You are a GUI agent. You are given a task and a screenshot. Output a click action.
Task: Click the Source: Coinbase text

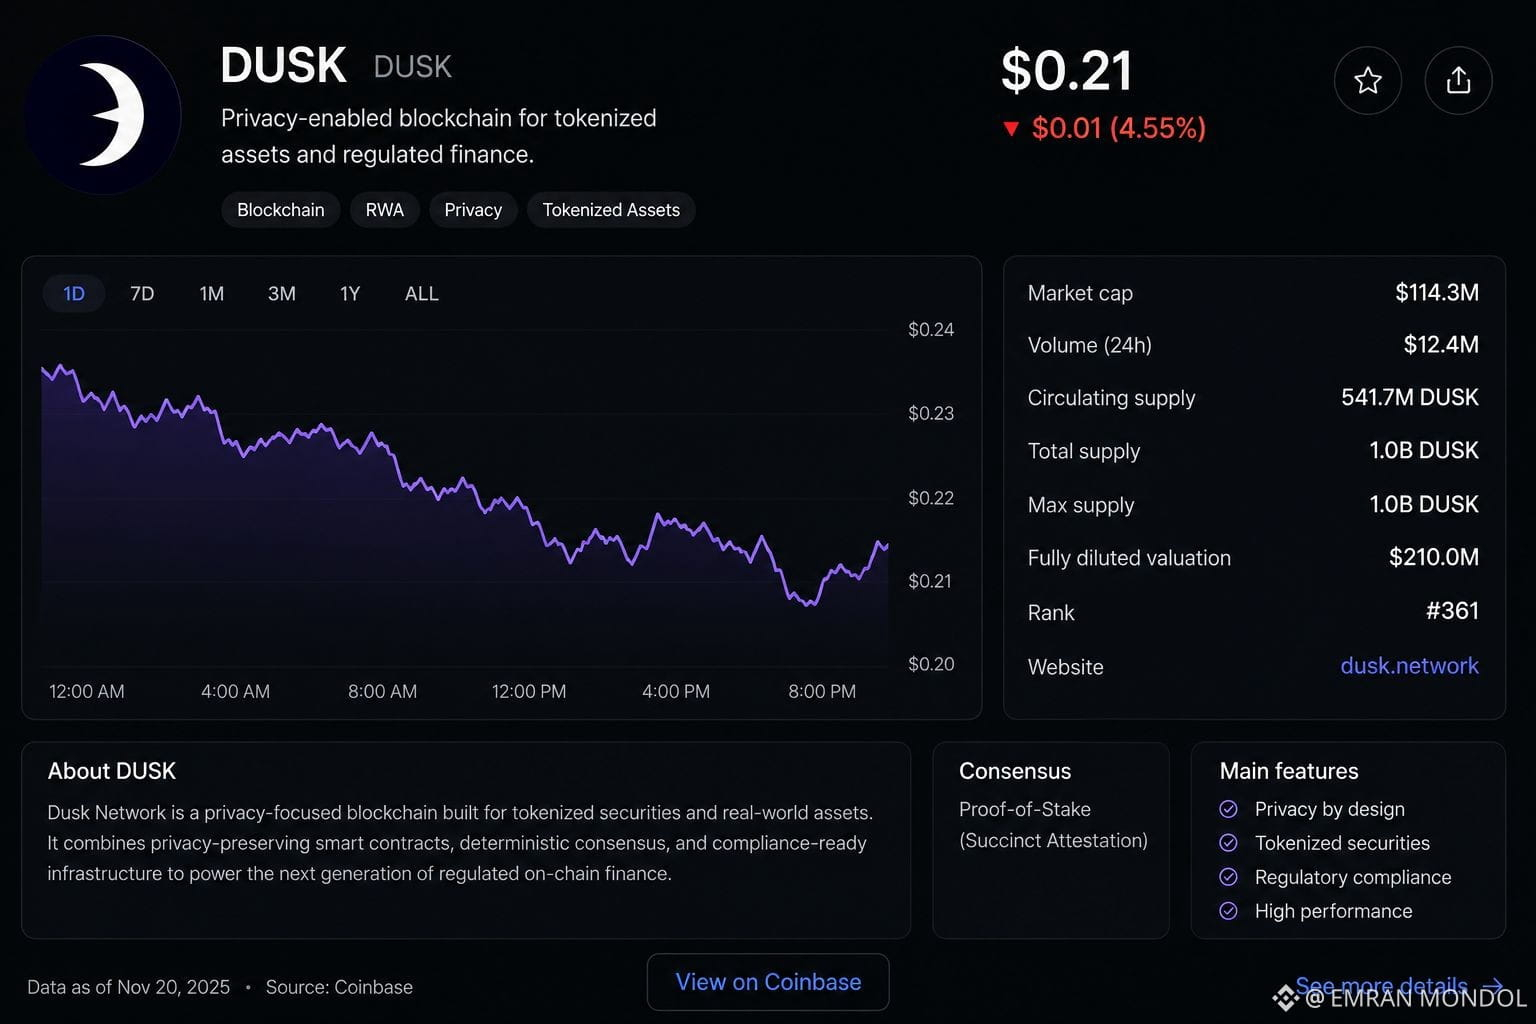point(339,987)
